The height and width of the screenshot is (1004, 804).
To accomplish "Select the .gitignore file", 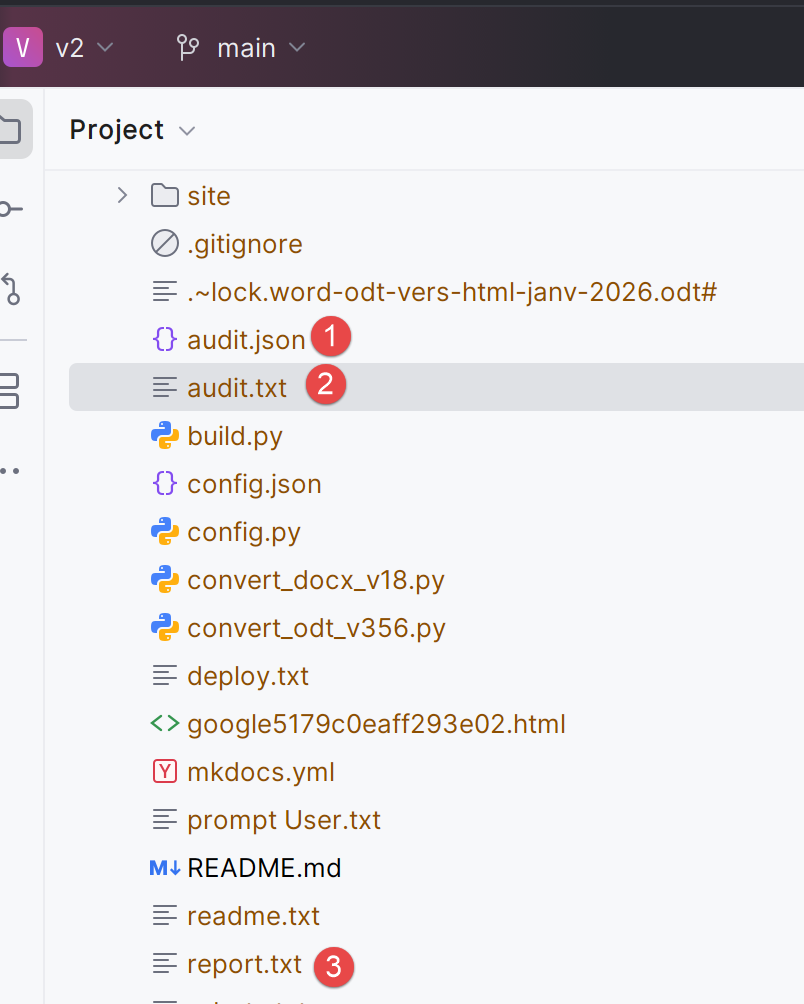I will pos(244,244).
